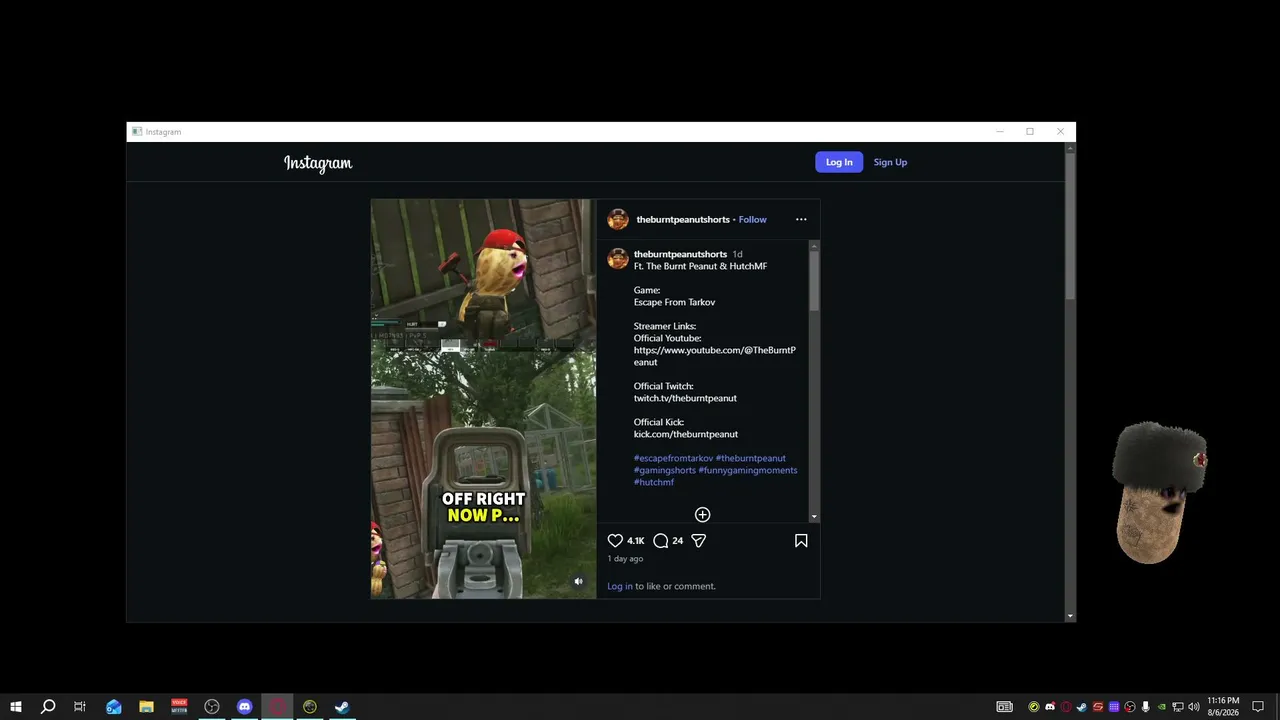Click the 'Escape From Tarkov' caption text
1280x720 pixels.
pyautogui.click(x=674, y=302)
